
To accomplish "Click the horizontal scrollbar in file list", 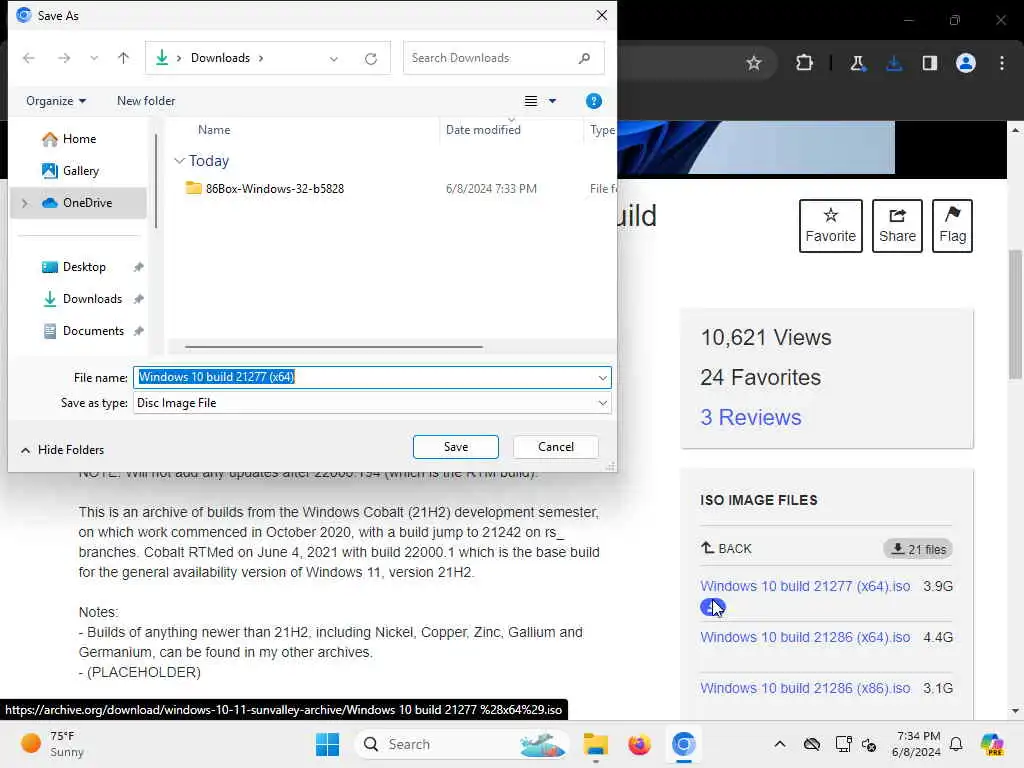I will click(334, 347).
